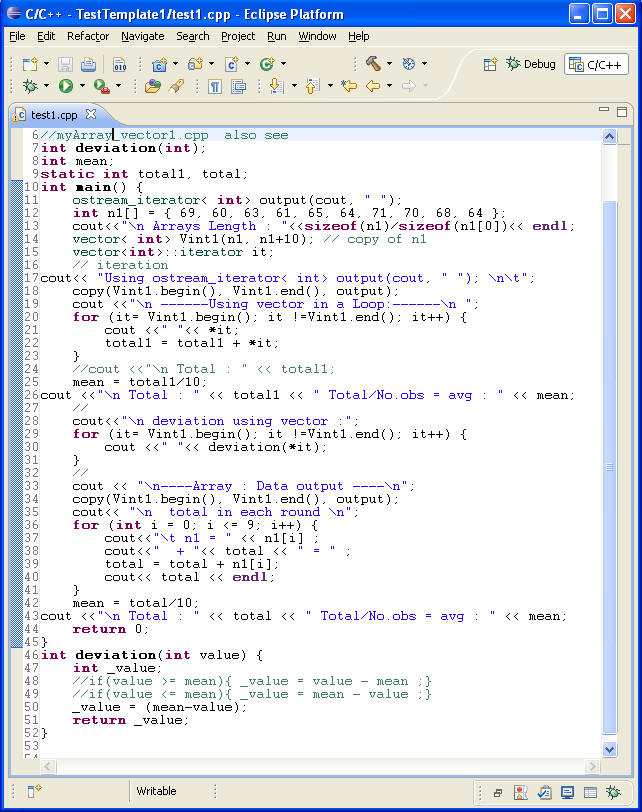Viewport: 642px width, 812px height.
Task: Switch to the Debug perspective
Action: 530,64
